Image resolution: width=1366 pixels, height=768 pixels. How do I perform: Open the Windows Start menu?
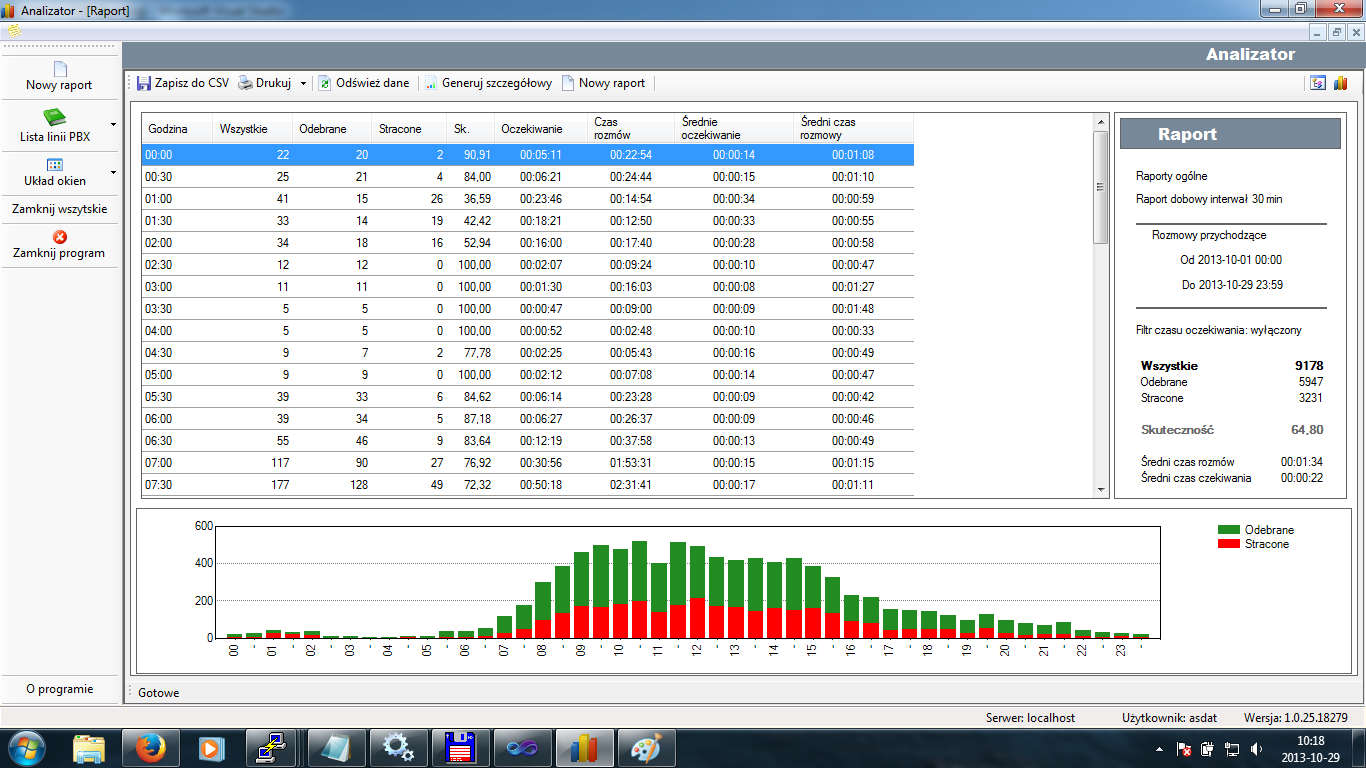(x=26, y=747)
